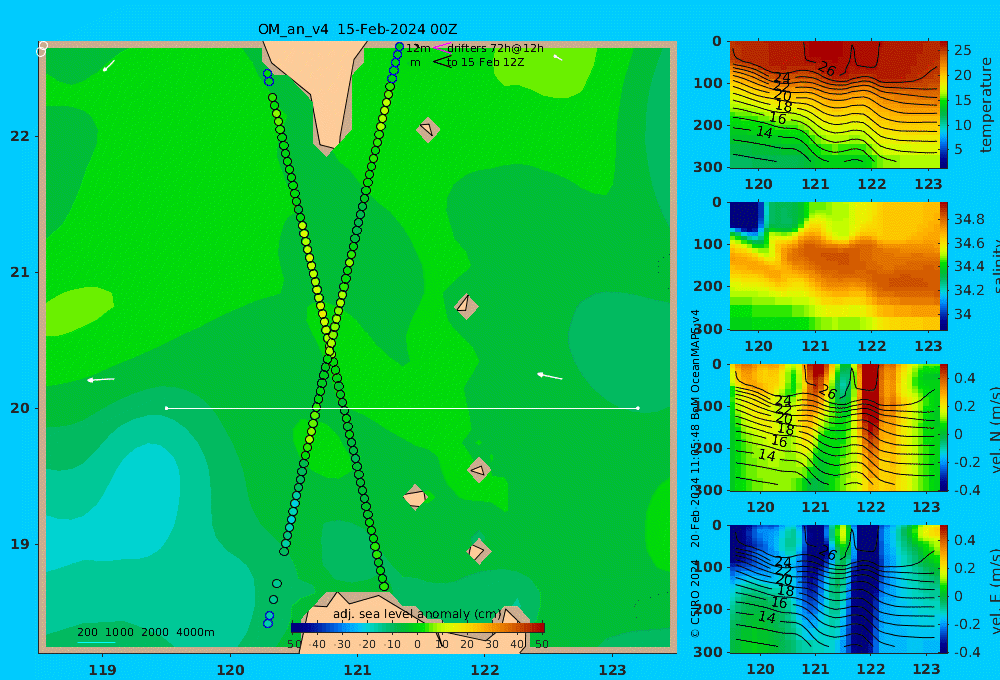
Task: Click the white current arrow near 122.5°E, 20.2°N
Action: point(550,376)
